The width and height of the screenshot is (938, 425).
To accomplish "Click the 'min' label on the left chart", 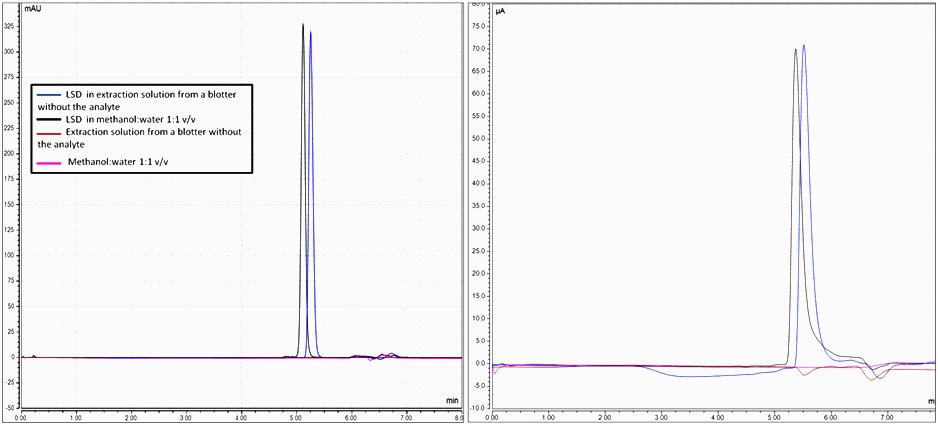I will [451, 400].
